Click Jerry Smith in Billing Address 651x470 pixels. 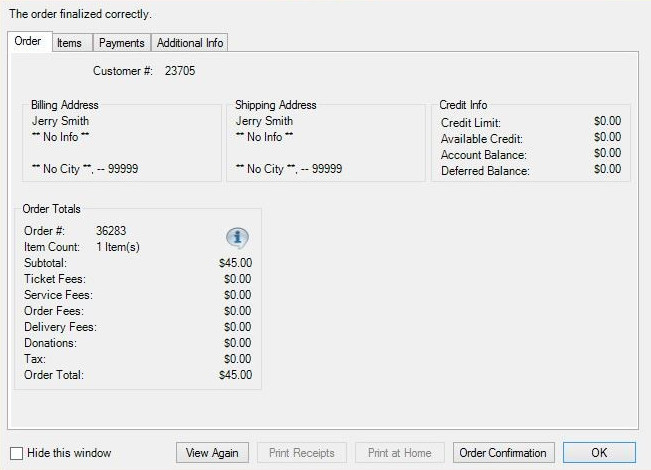click(x=60, y=121)
